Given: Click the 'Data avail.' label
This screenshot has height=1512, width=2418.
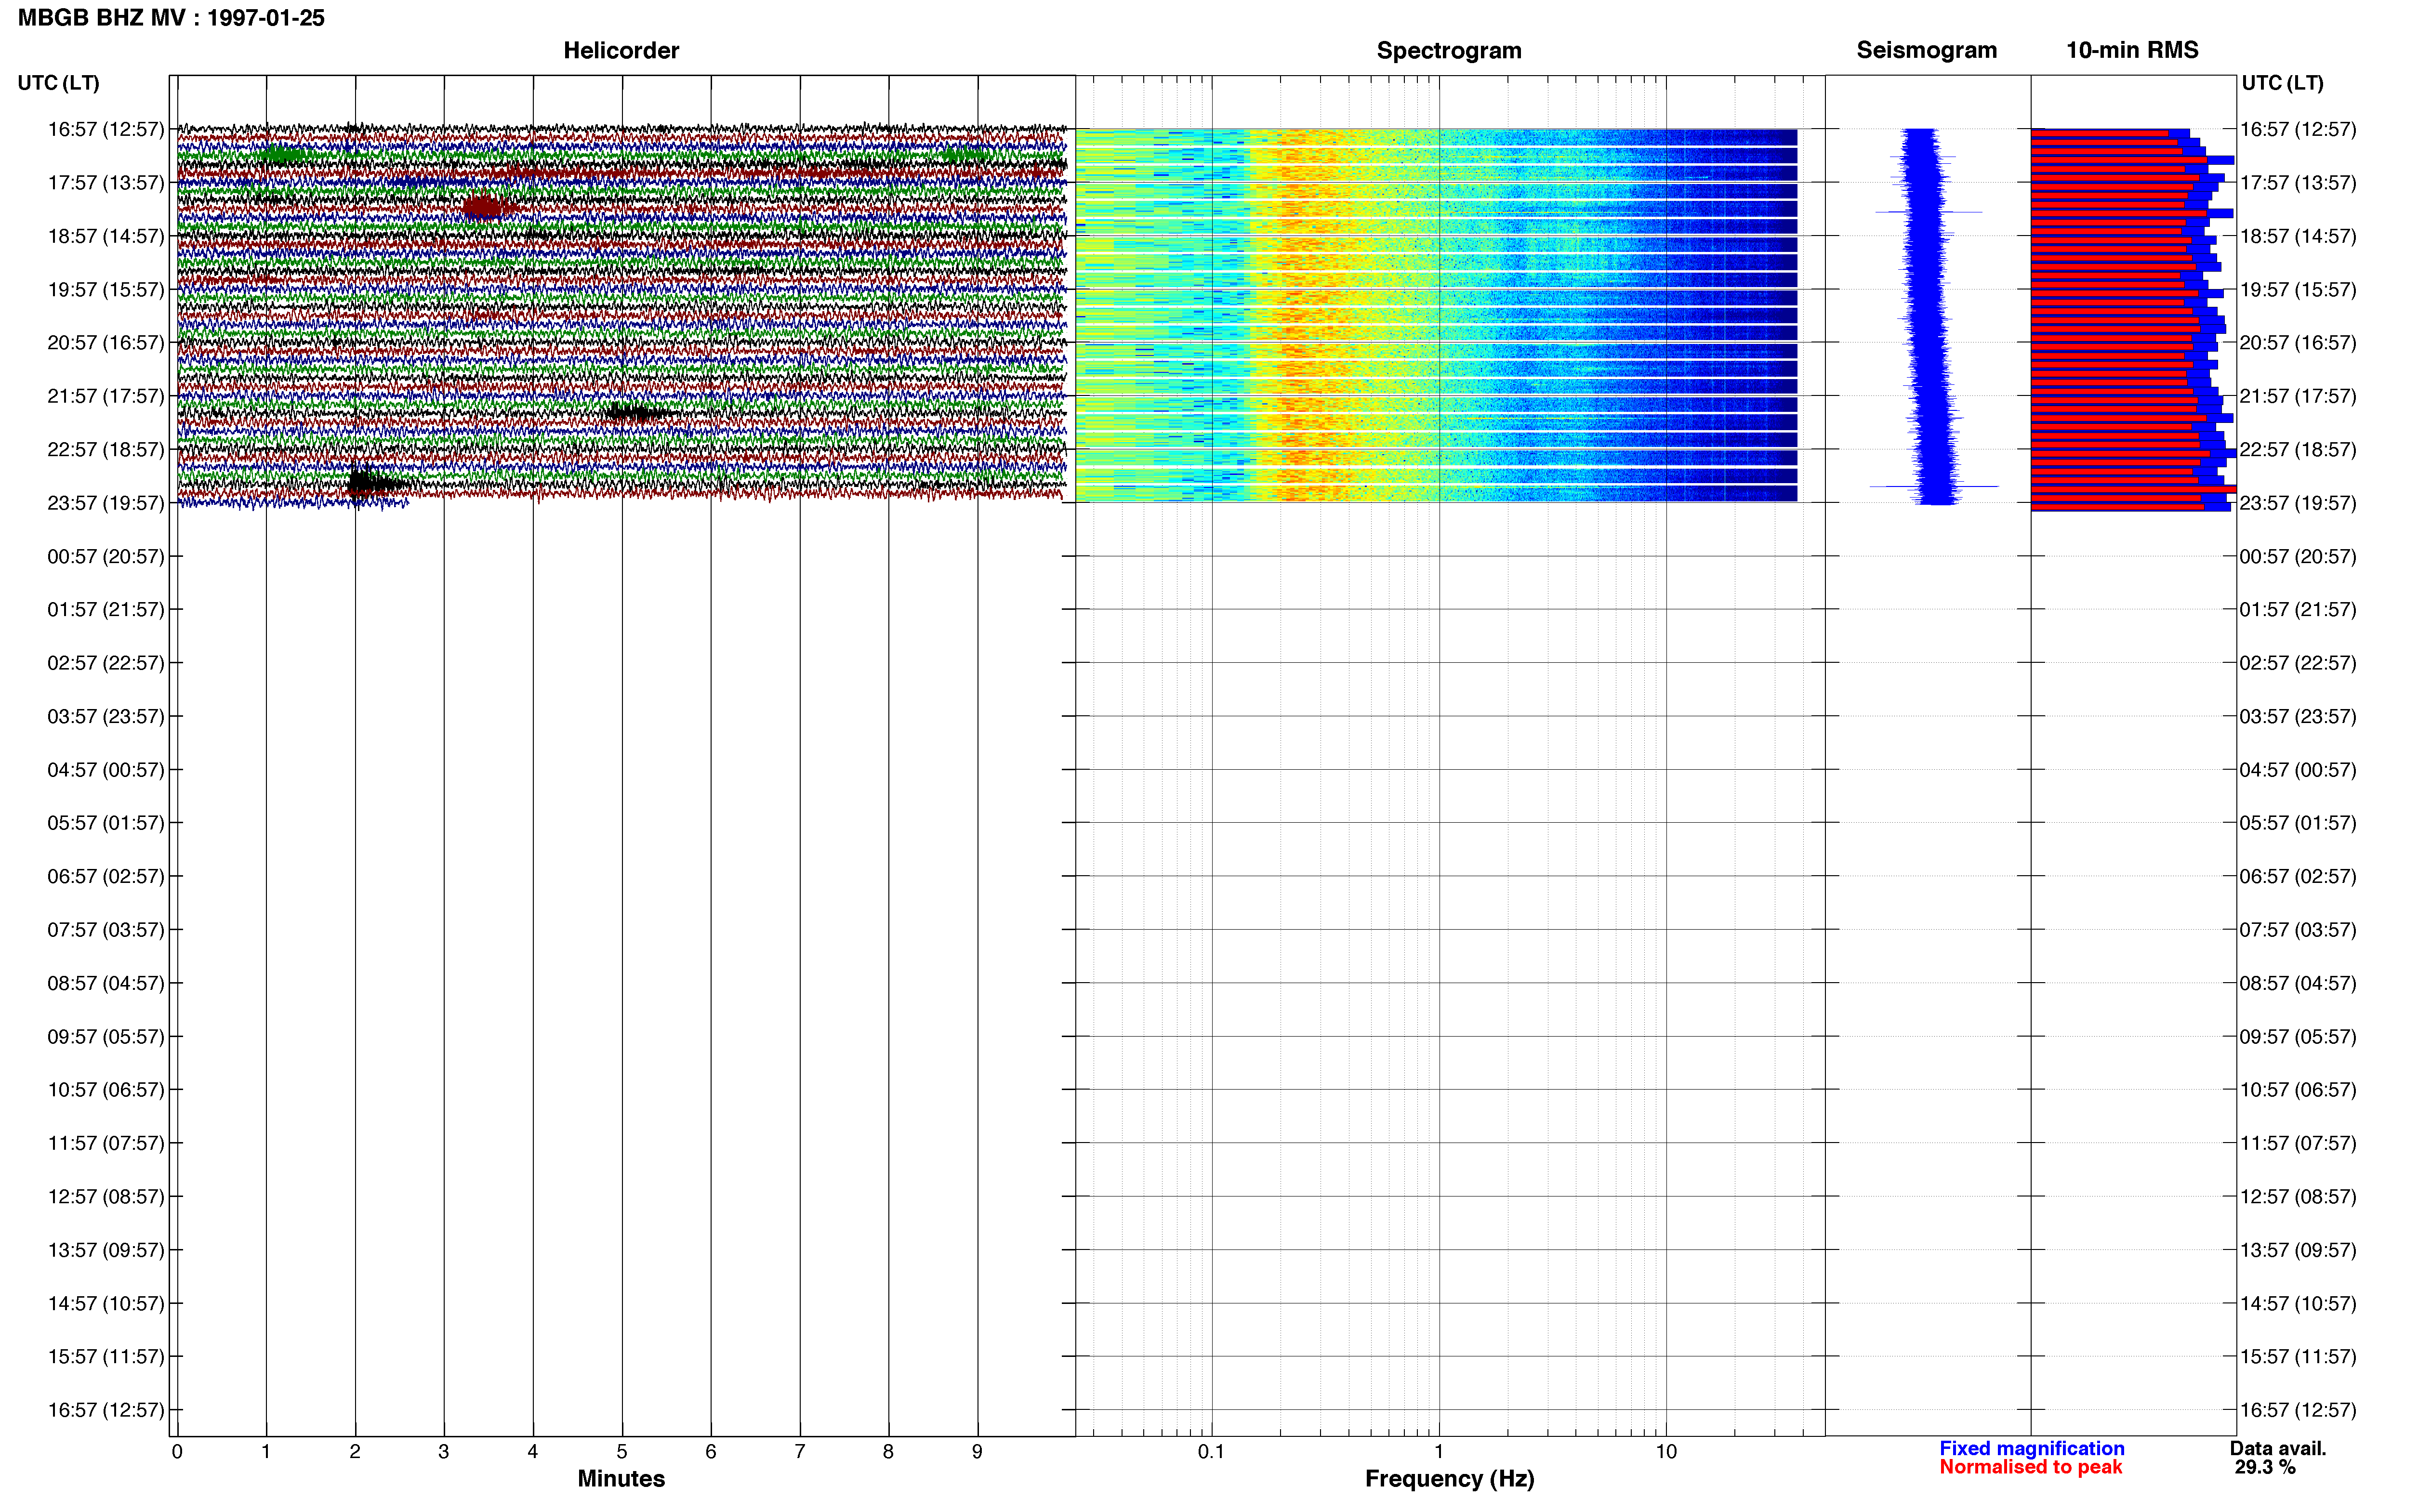Looking at the screenshot, I should click(x=2278, y=1448).
